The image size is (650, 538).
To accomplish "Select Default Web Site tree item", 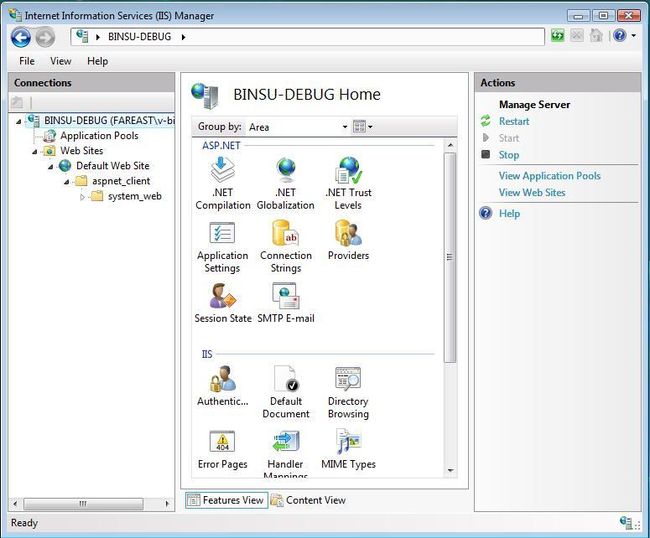I will [112, 166].
